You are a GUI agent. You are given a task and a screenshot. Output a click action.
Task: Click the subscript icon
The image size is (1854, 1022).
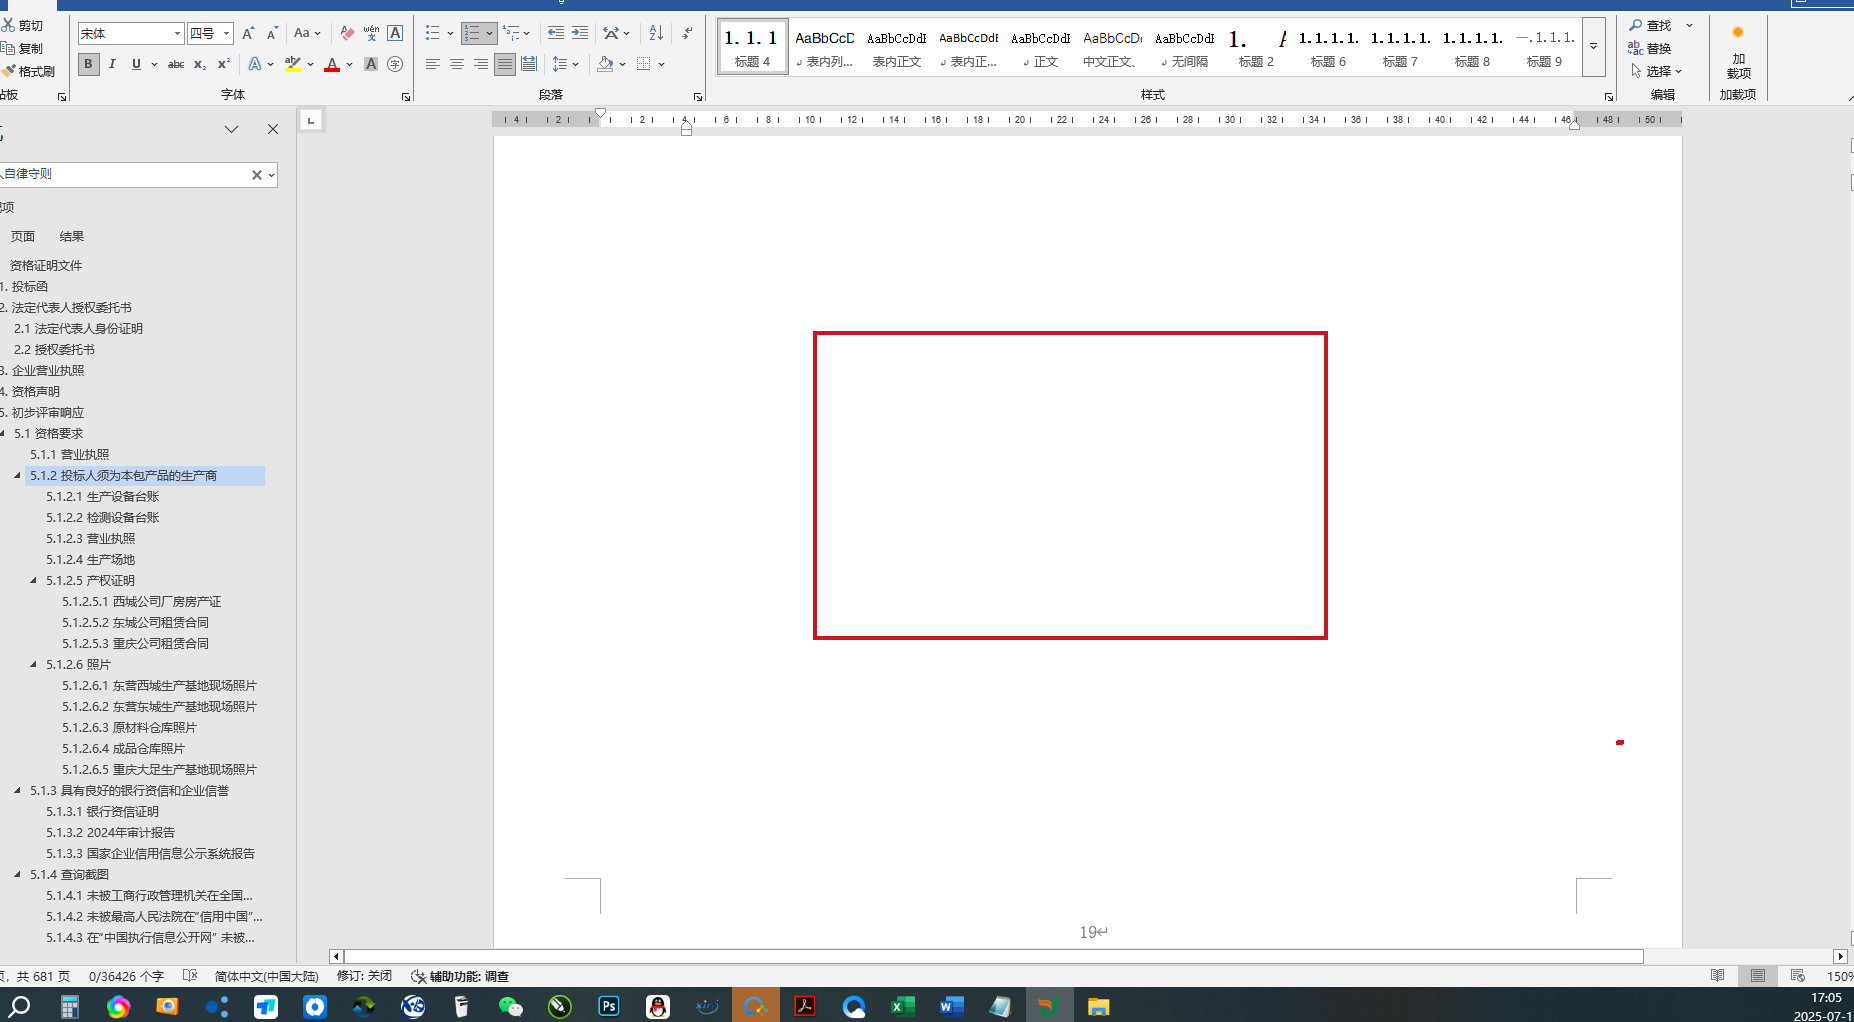[200, 64]
